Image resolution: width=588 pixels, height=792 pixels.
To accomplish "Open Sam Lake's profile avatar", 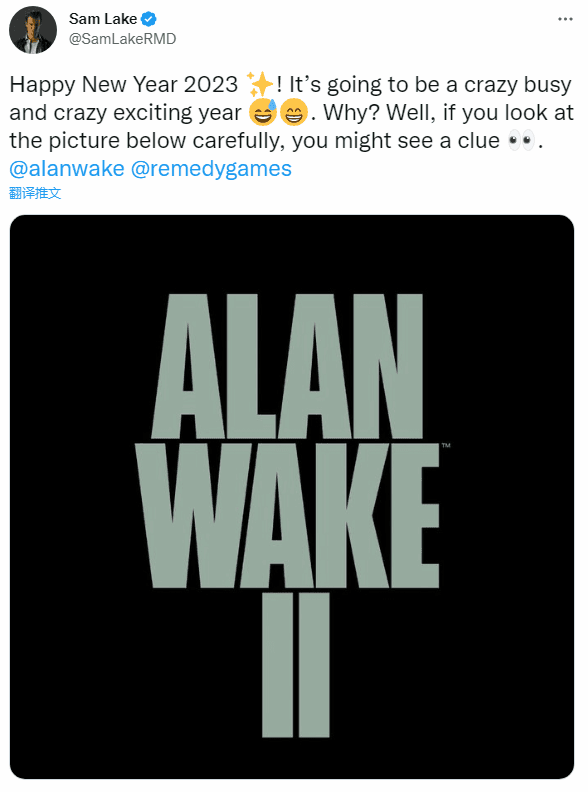I will (33, 30).
